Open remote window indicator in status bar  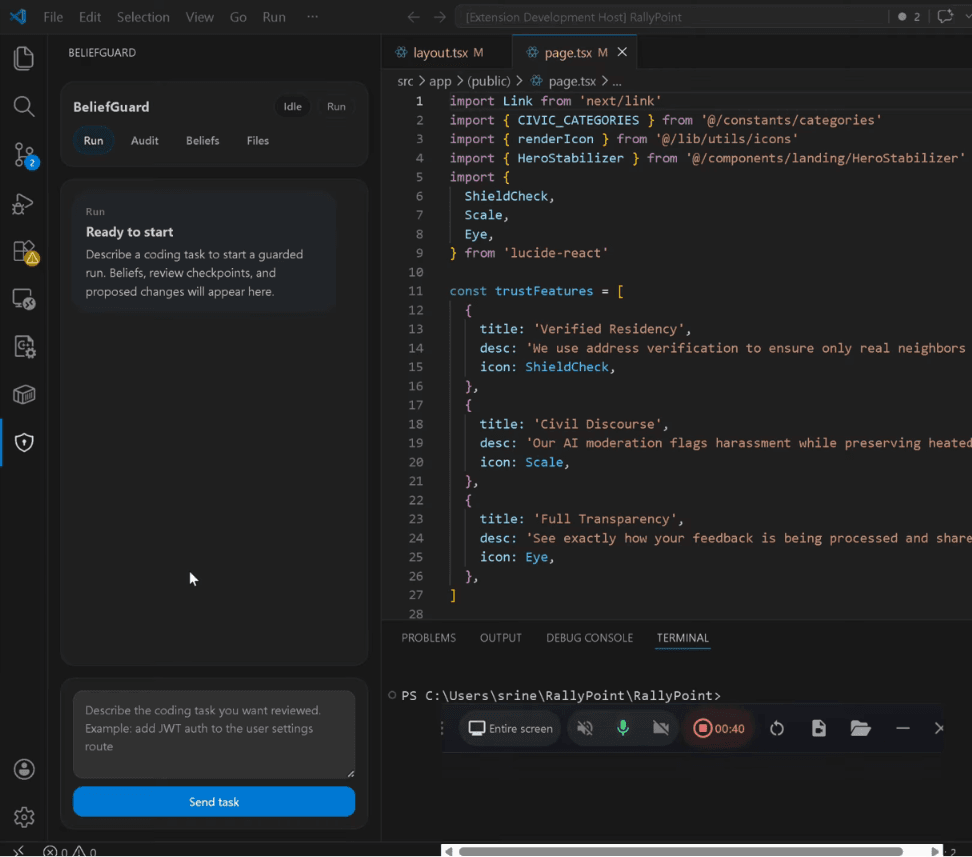point(19,851)
